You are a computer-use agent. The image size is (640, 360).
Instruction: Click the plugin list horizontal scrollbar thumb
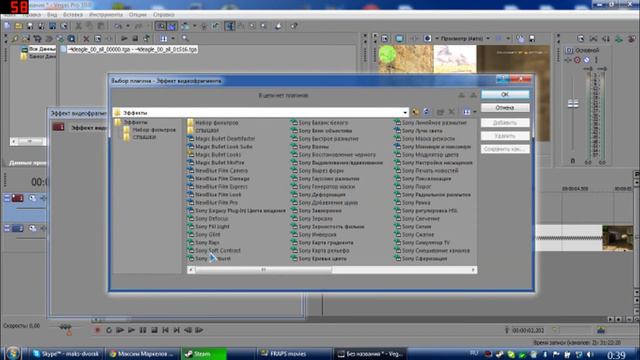(x=263, y=269)
